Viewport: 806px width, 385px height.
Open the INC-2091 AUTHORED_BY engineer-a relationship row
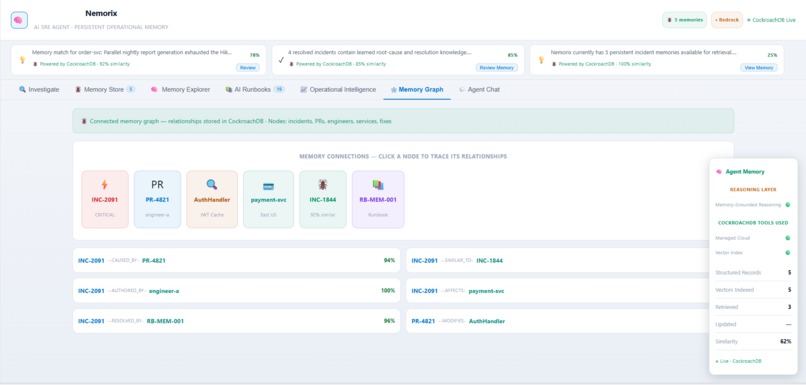pyautogui.click(x=236, y=291)
